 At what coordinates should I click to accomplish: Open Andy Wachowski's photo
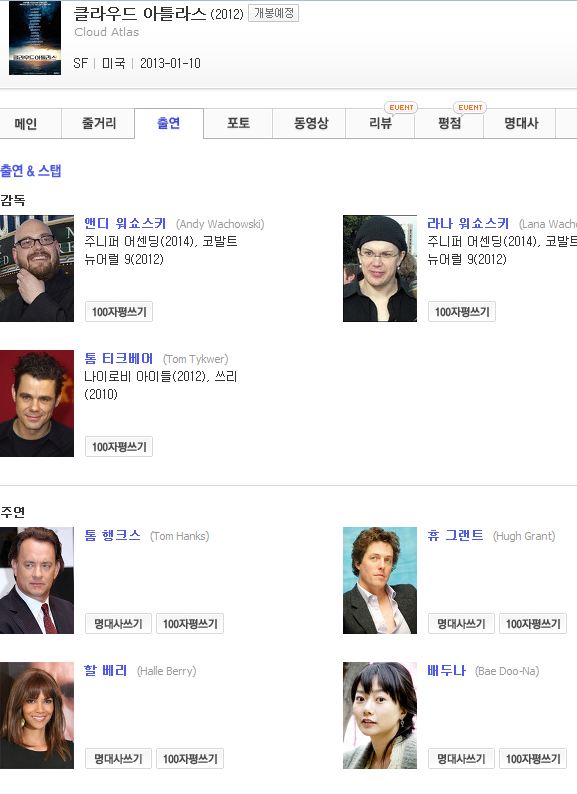pos(37,268)
